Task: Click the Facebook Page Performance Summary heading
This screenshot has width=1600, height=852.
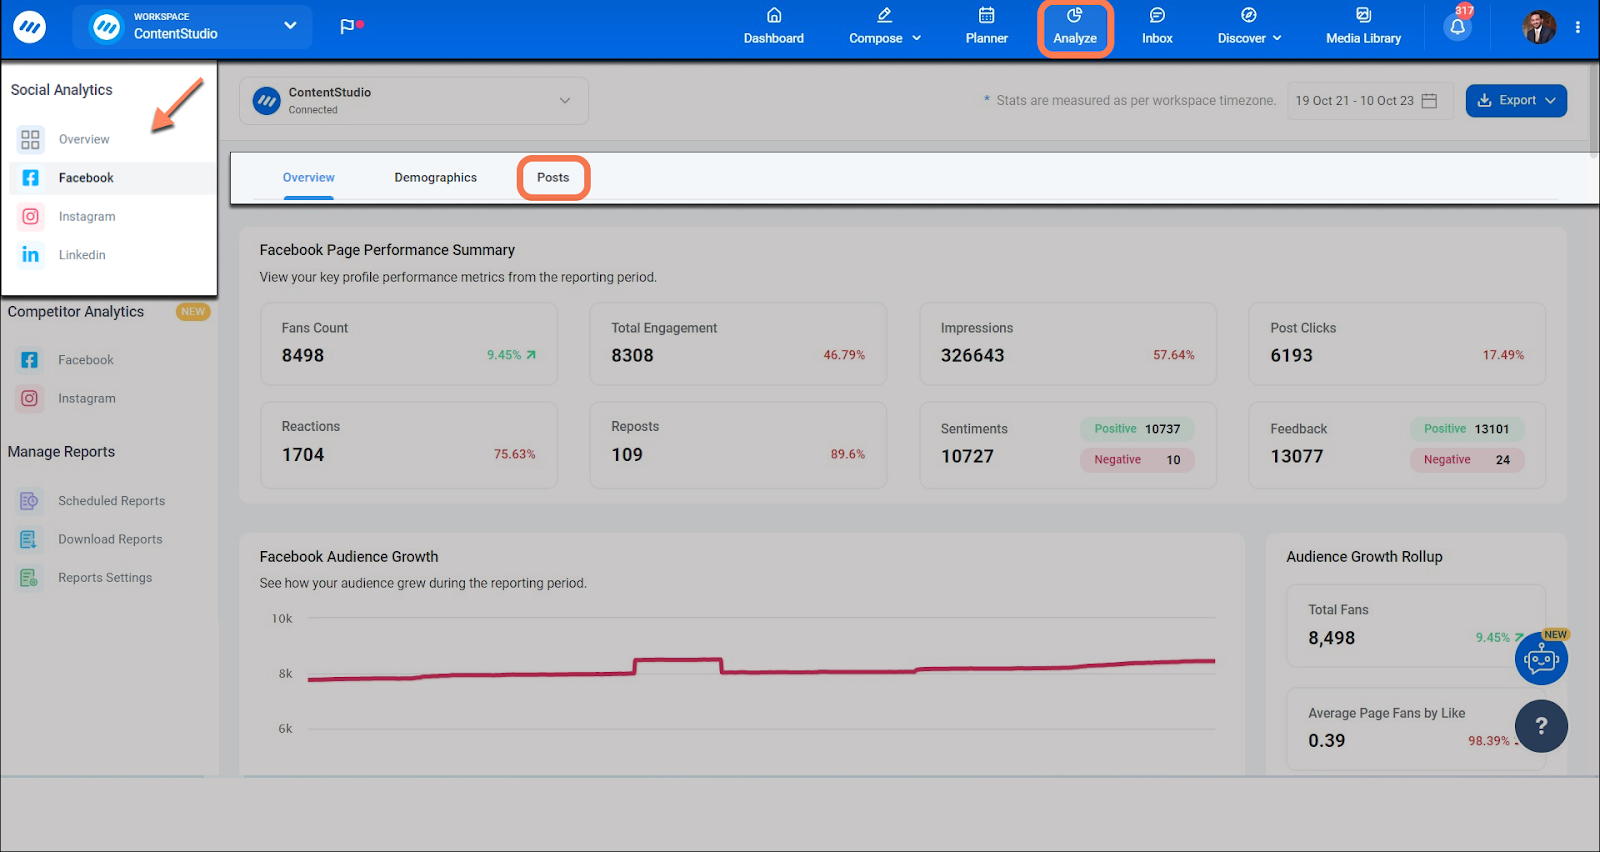Action: pyautogui.click(x=387, y=250)
